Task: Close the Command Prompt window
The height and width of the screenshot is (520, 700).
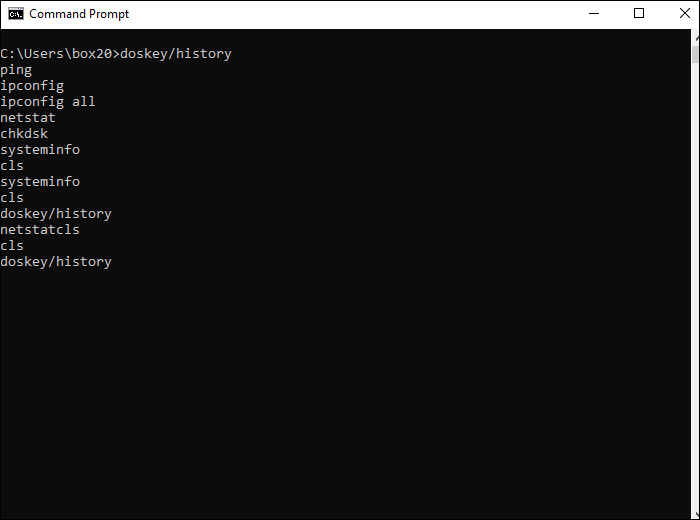Action: coord(684,14)
